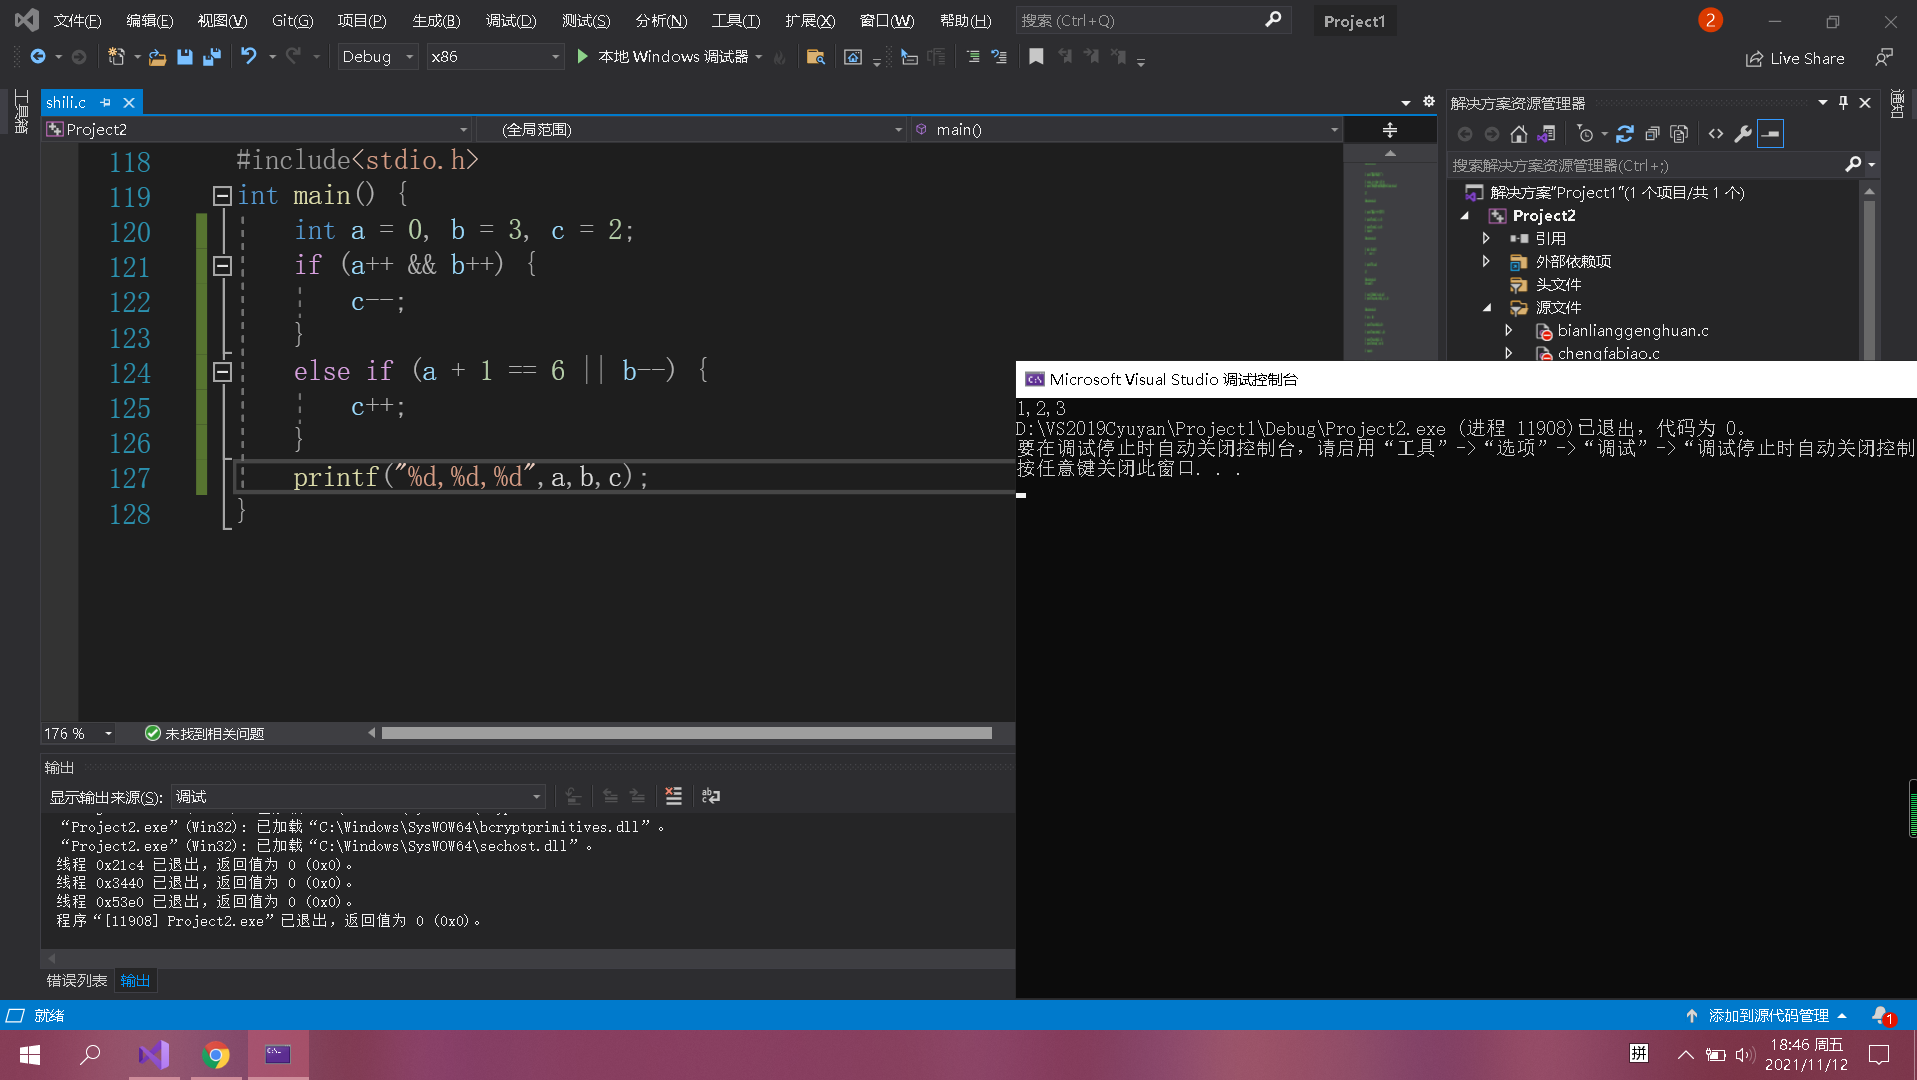Click the feedback icon beside Live Share
The height and width of the screenshot is (1080, 1917).
click(x=1884, y=58)
